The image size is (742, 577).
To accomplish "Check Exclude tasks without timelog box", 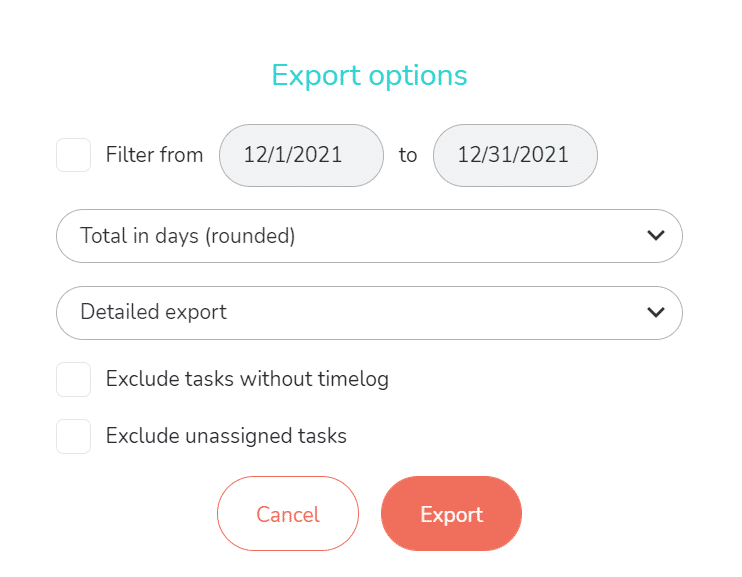I will (73, 379).
